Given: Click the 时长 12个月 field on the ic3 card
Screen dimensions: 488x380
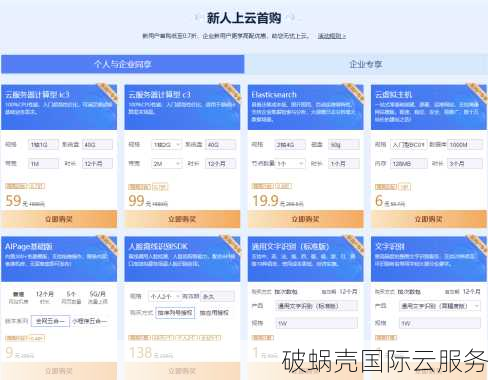Looking at the screenshot, I should click(97, 164).
